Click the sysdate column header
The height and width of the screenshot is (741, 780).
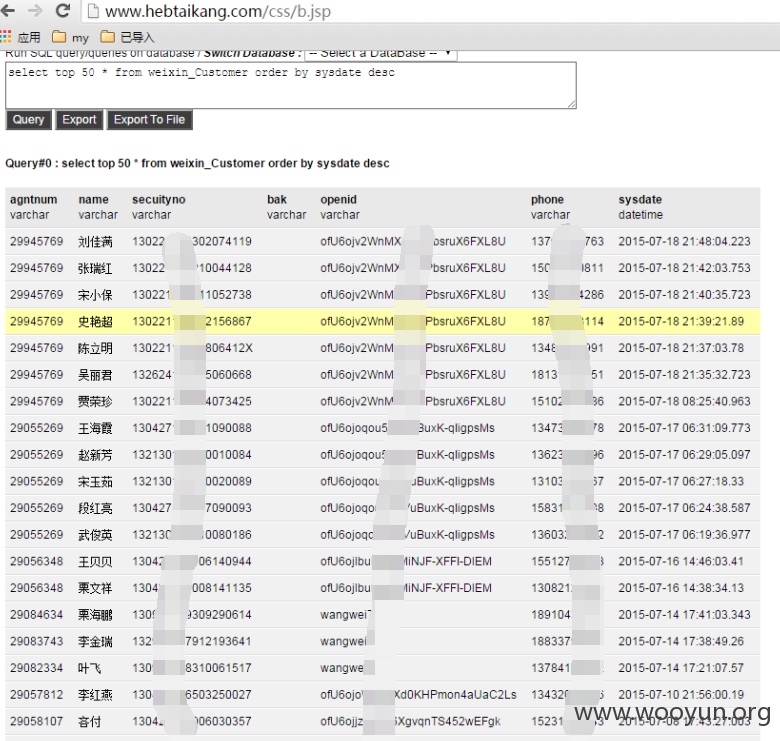(640, 199)
